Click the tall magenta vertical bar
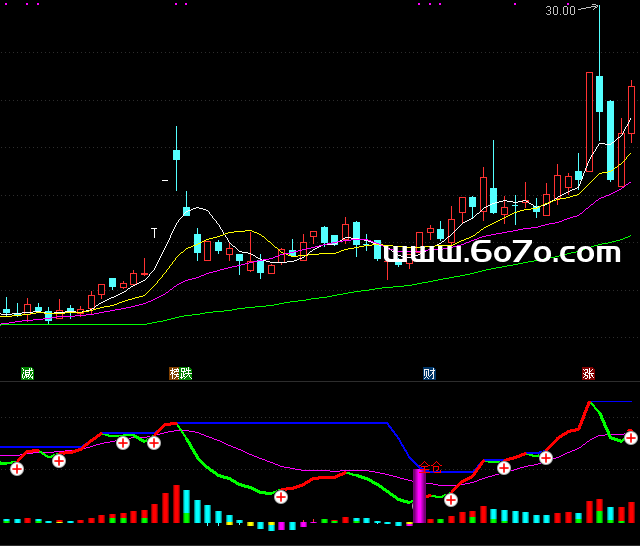The height and width of the screenshot is (546, 640). [419, 495]
